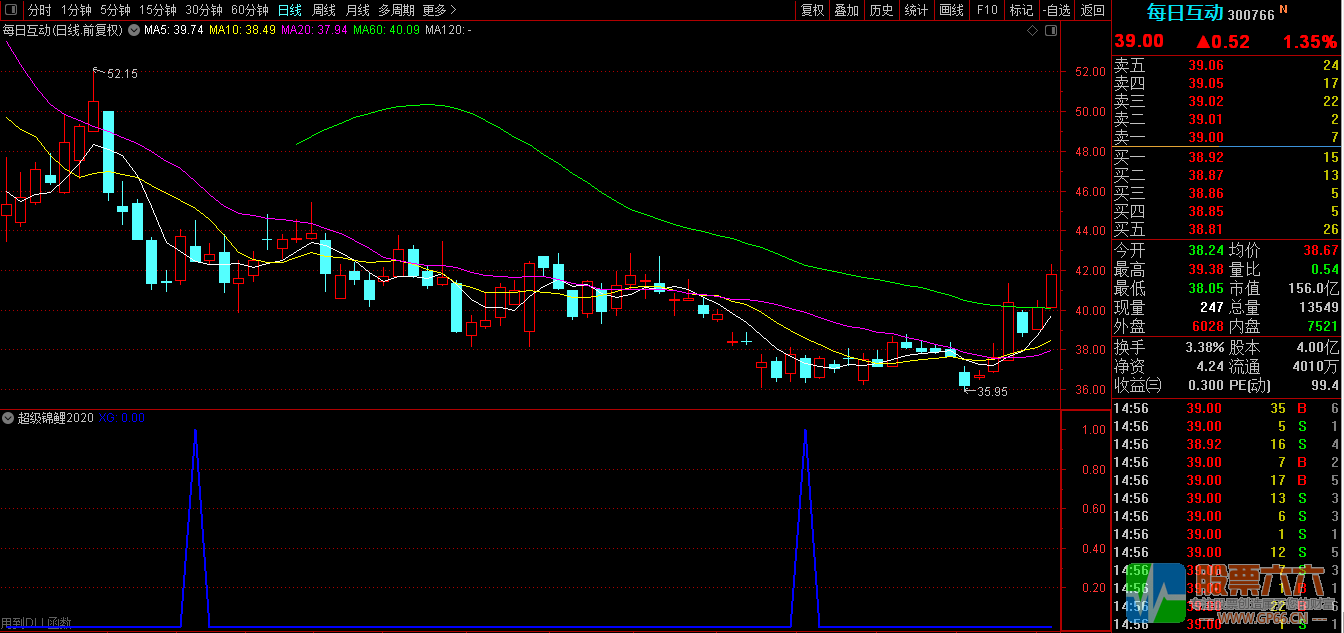Click the diamond marker icon above the chart
Image resolution: width=1344 pixels, height=633 pixels.
coord(1032,31)
